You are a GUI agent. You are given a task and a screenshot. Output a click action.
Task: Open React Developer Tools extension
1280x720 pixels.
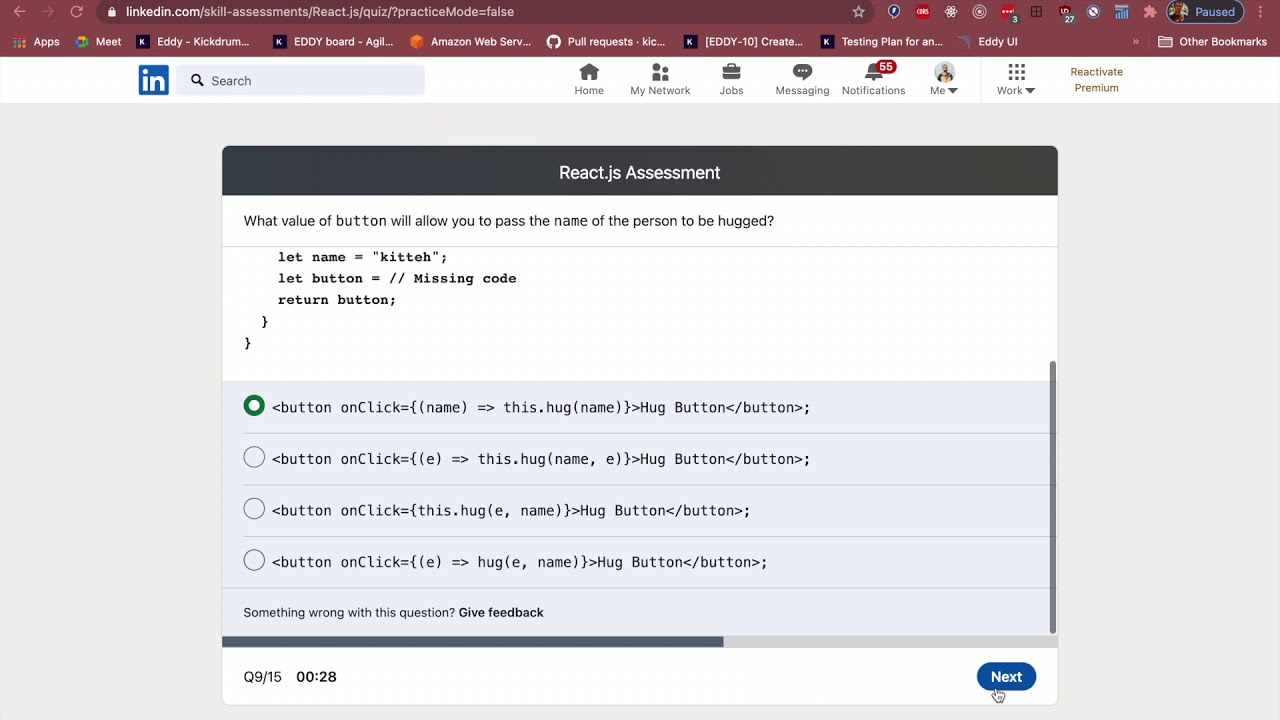(x=951, y=12)
